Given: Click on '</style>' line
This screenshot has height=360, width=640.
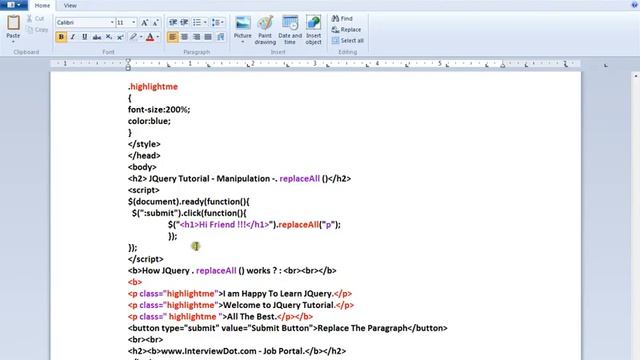Looking at the screenshot, I should pos(144,144).
